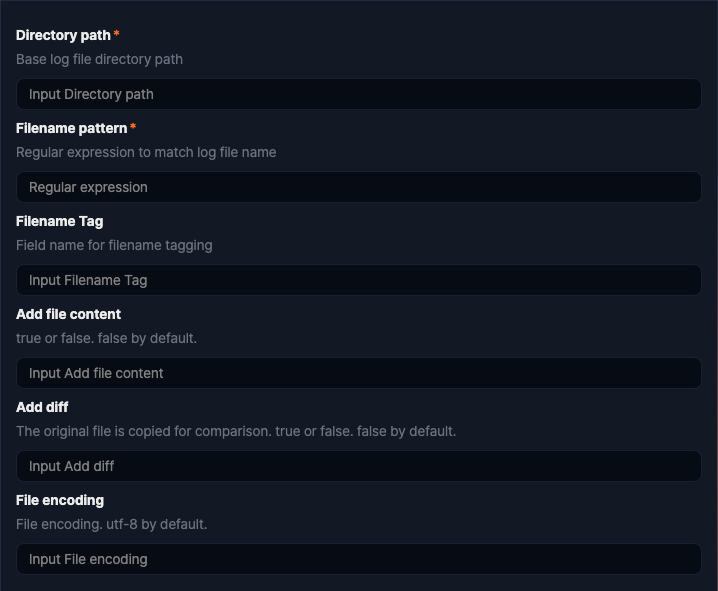Click the required asterisk beside Directory path
Viewport: 718px width, 591px height.
(117, 34)
